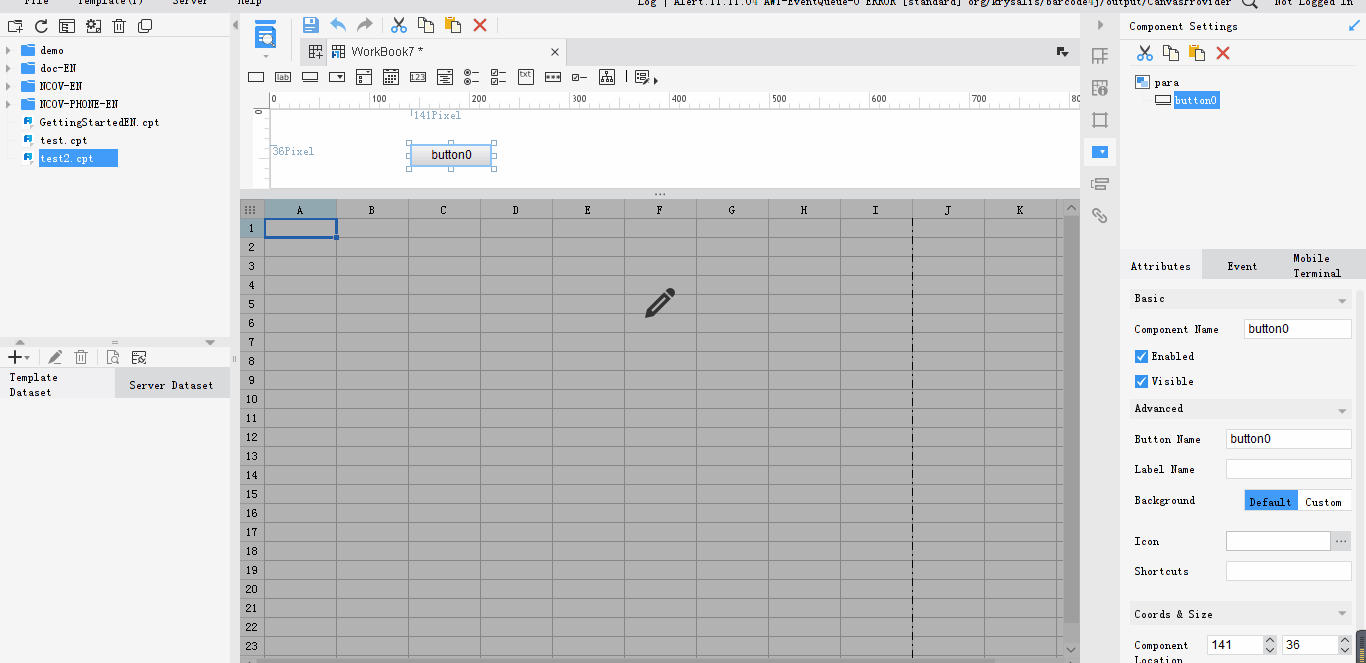Select button0 widget in parameter pane

(x=451, y=155)
